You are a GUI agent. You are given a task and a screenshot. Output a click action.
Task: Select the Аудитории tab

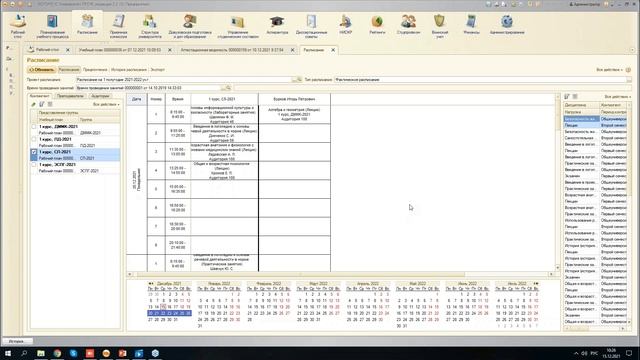[100, 96]
